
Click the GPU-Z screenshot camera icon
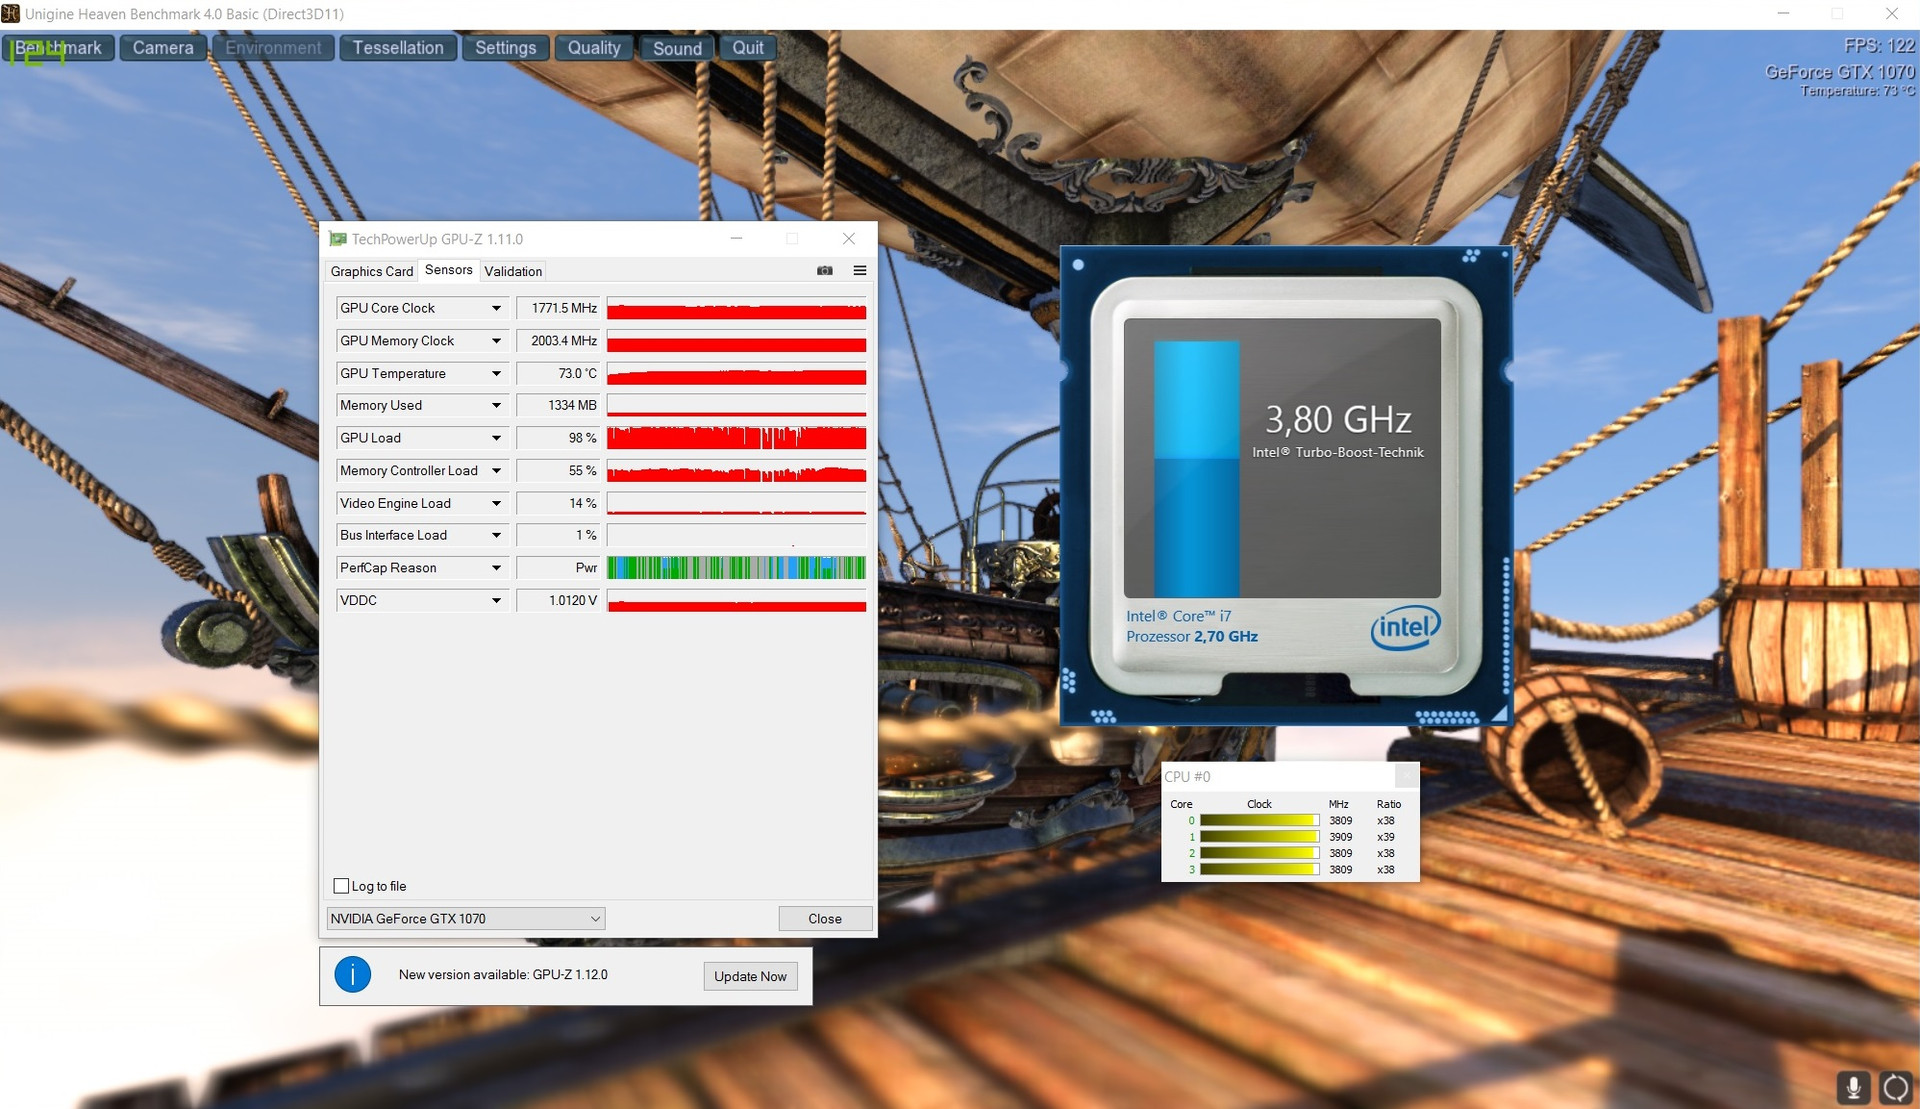(x=825, y=271)
